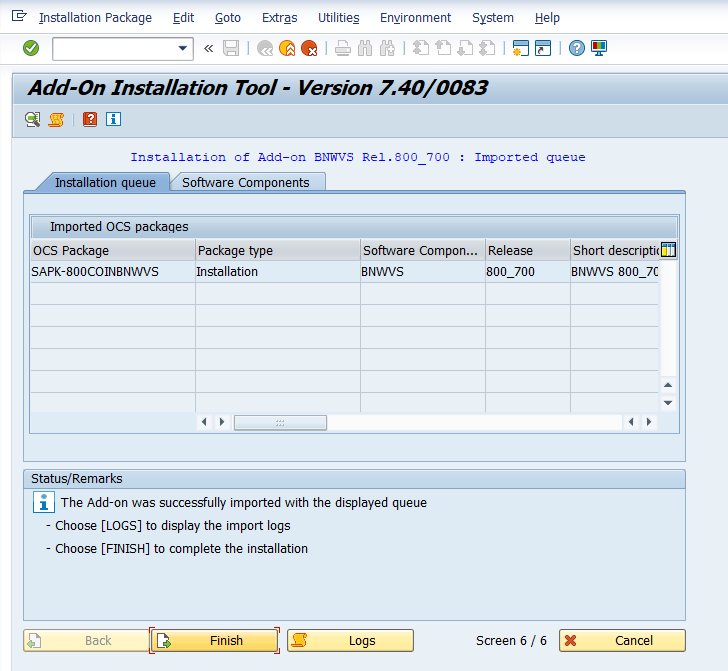Open the Utilities menu
728x671 pixels.
[338, 18]
